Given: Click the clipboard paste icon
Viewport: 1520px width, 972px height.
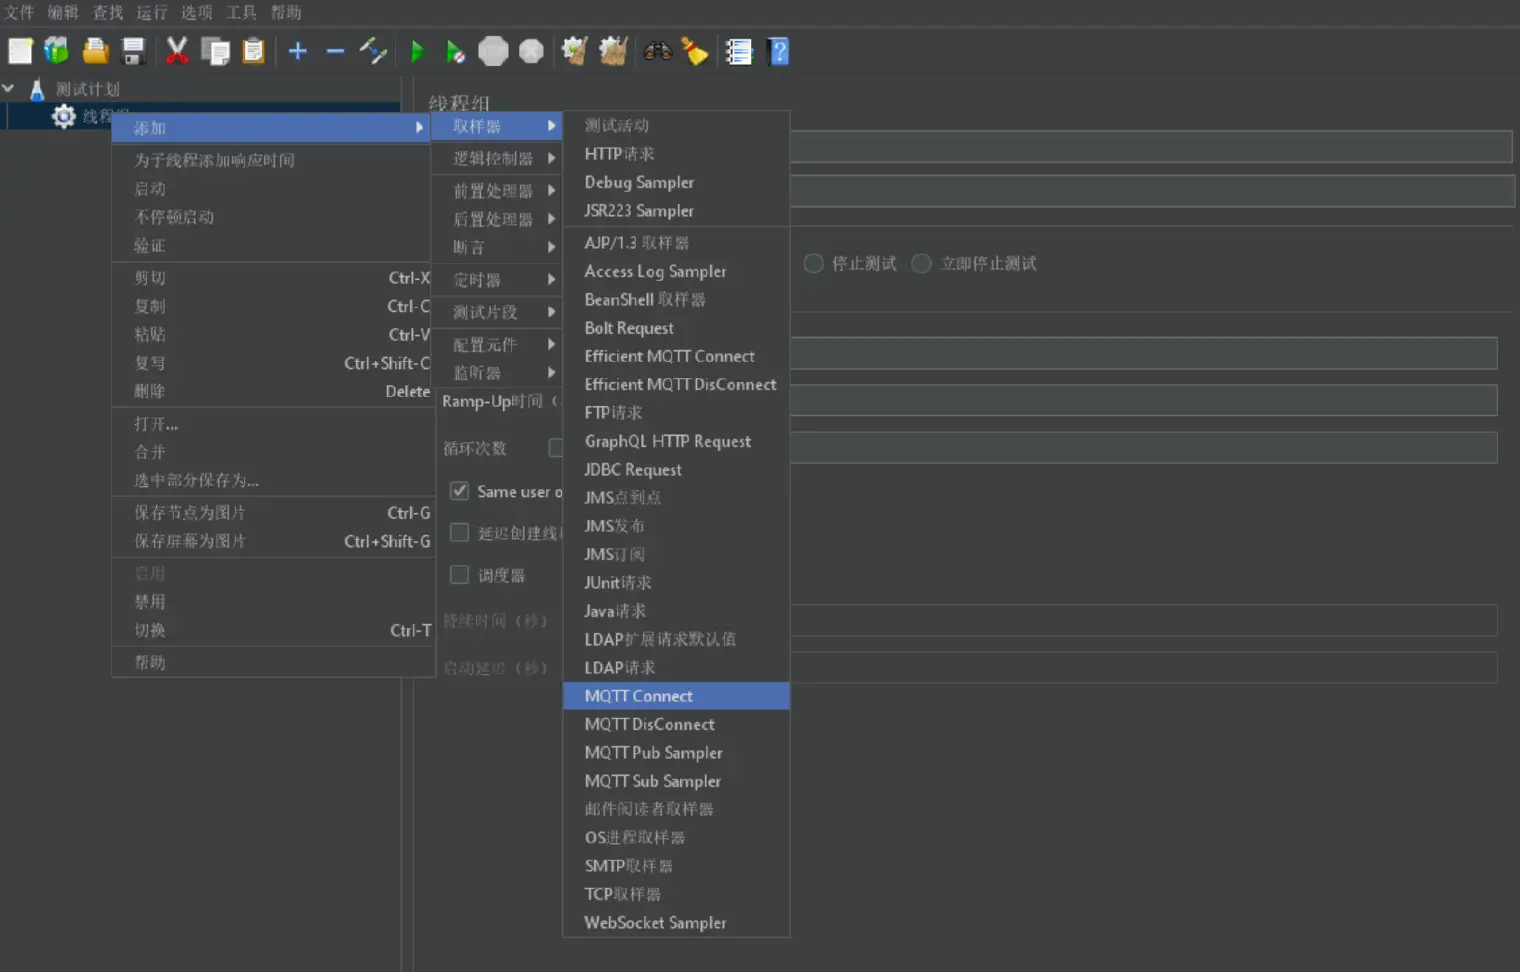Looking at the screenshot, I should pyautogui.click(x=254, y=51).
